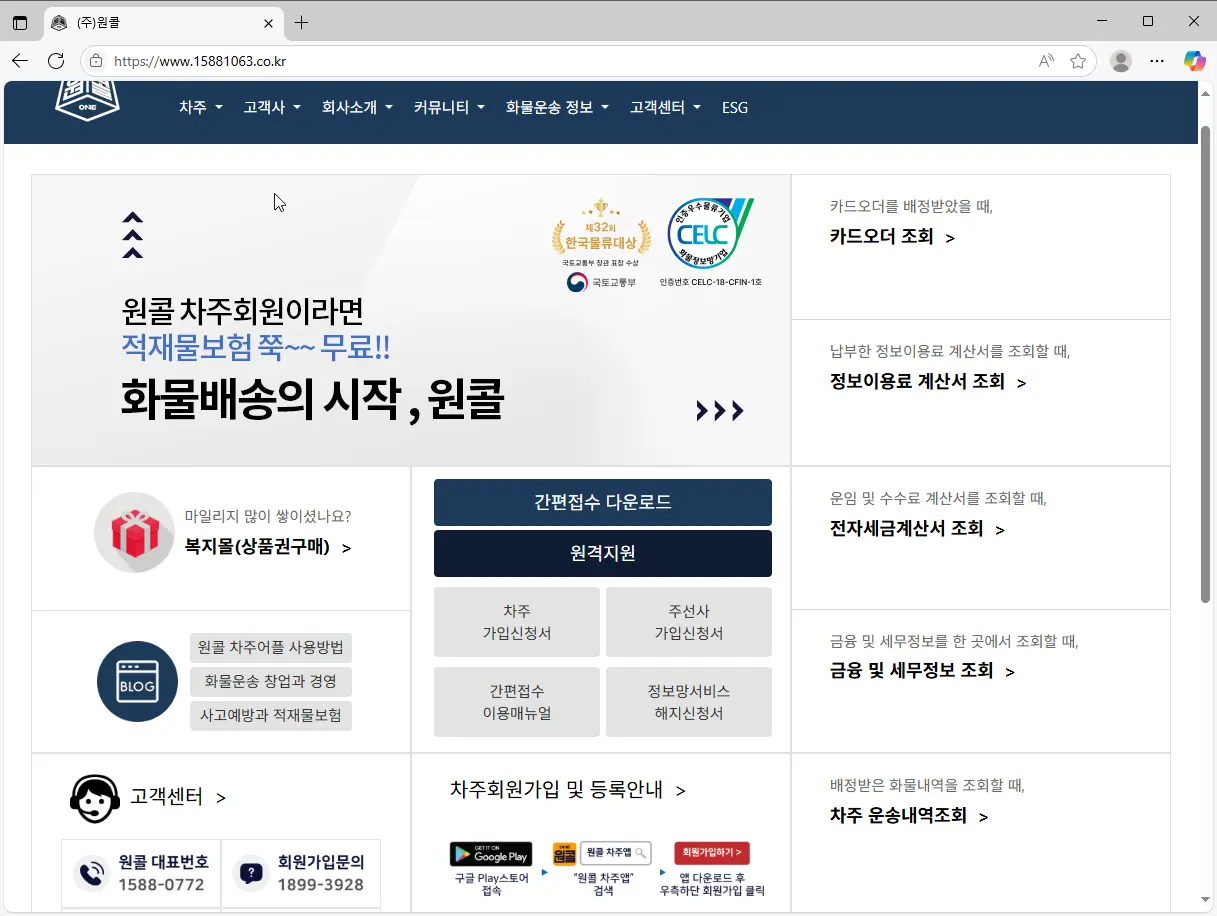Open the 금융 및 세무정보 조회 link
Viewport: 1217px width, 916px height.
(922, 671)
